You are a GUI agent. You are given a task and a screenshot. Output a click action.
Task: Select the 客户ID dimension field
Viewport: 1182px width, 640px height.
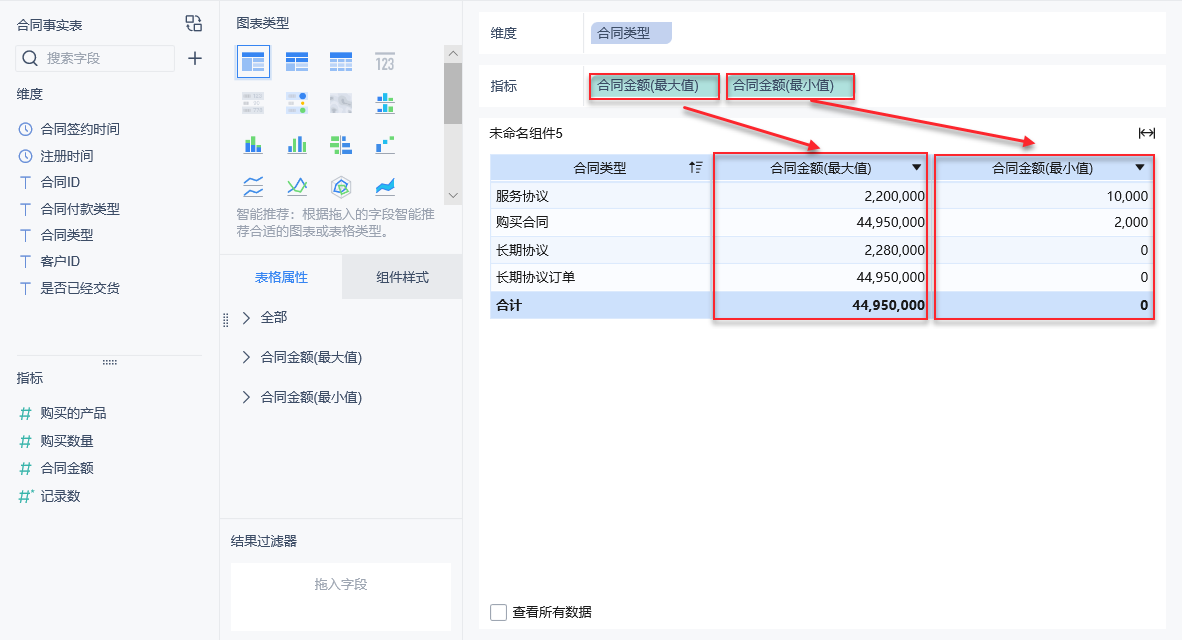point(60,261)
